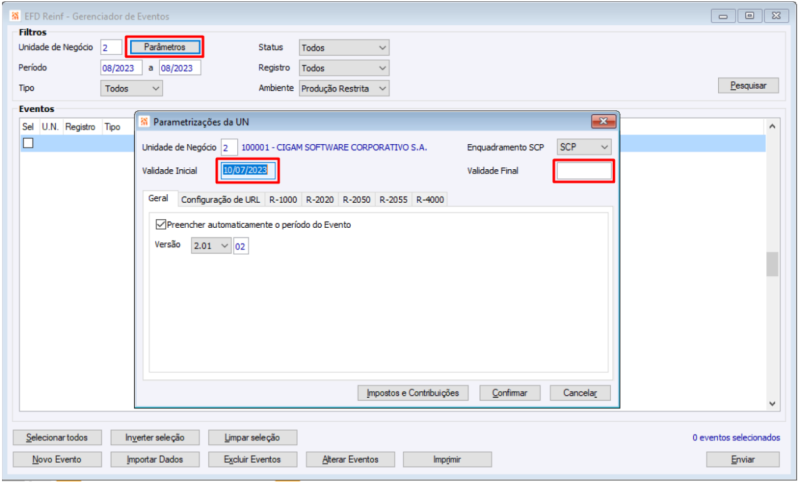Click Excluir Eventos button
Image resolution: width=800 pixels, height=484 pixels.
[253, 460]
